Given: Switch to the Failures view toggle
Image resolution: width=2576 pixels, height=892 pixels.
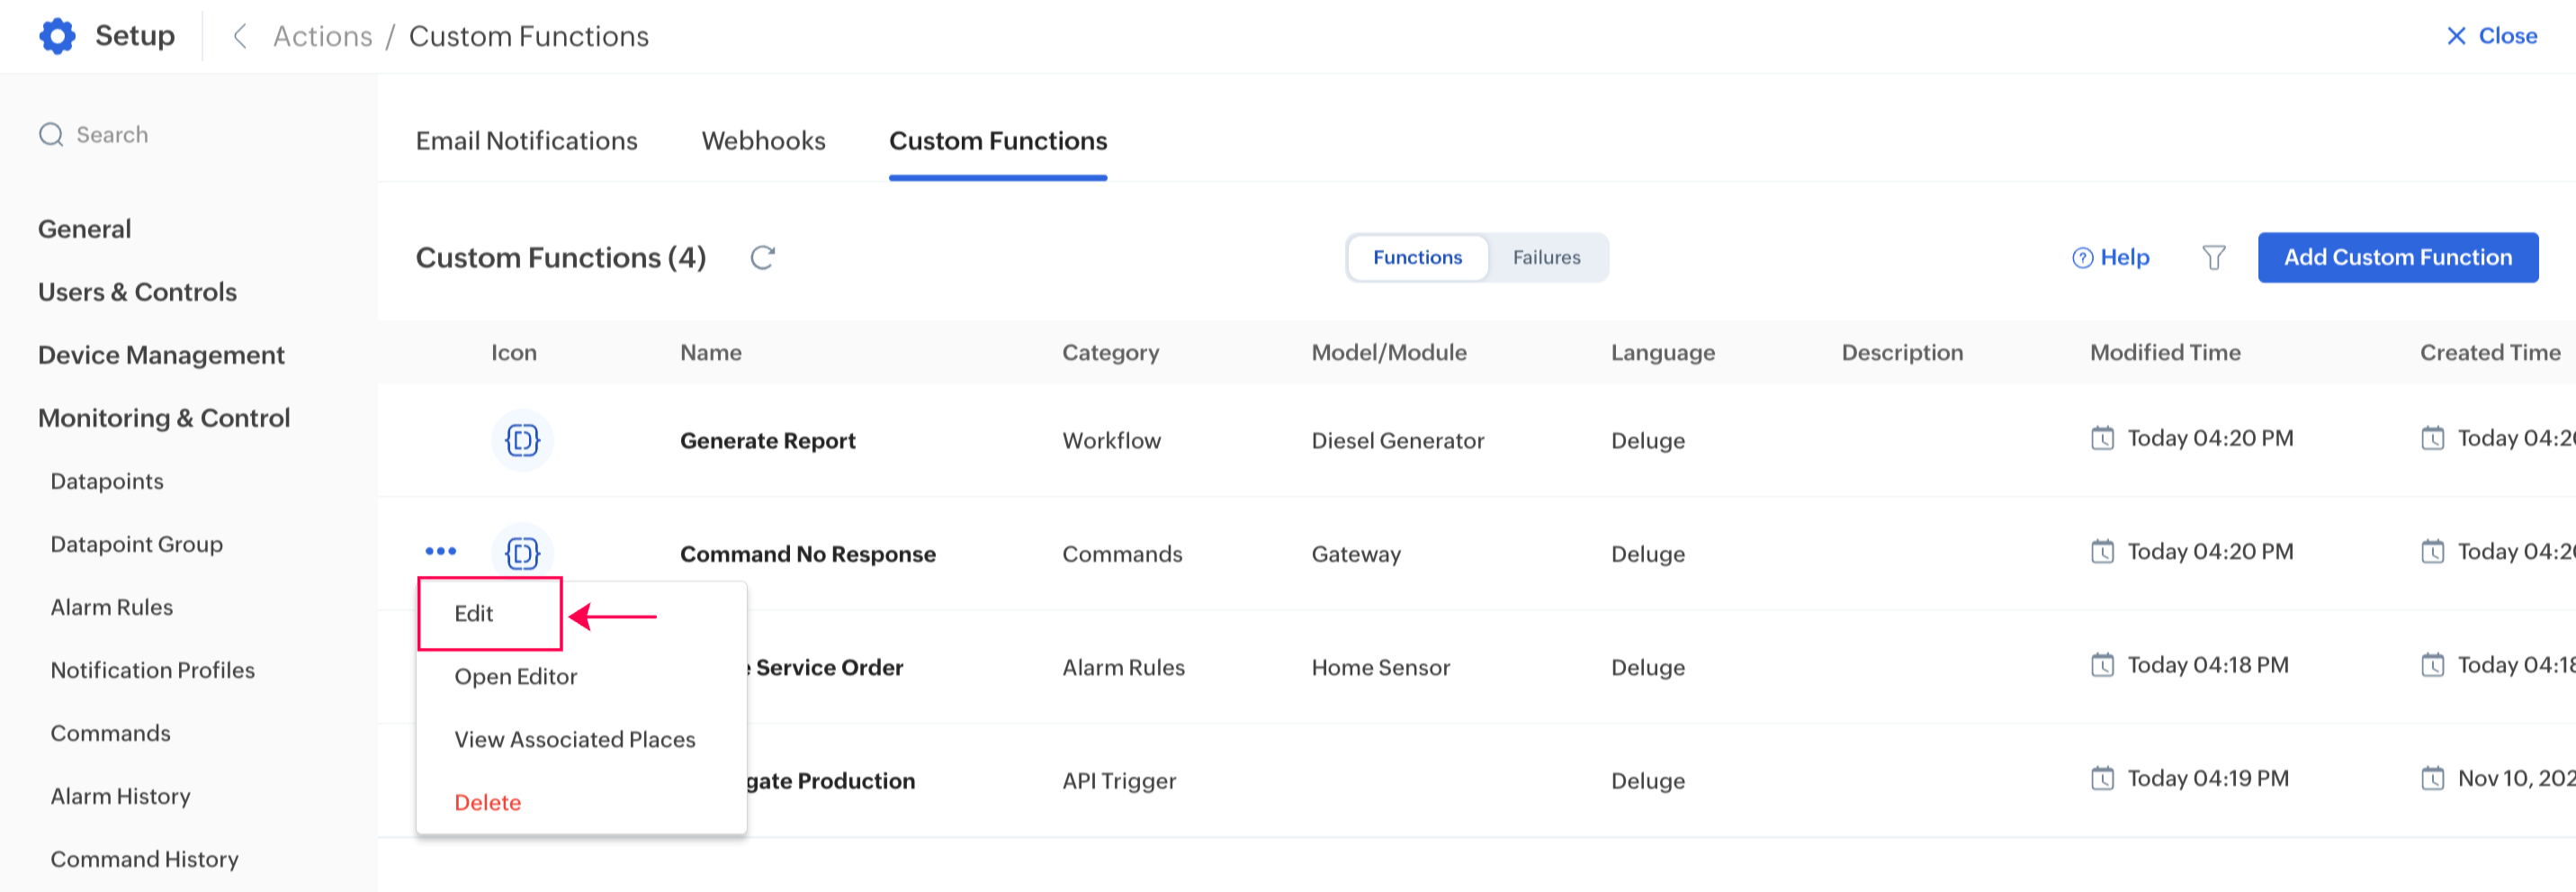Looking at the screenshot, I should click(1546, 258).
